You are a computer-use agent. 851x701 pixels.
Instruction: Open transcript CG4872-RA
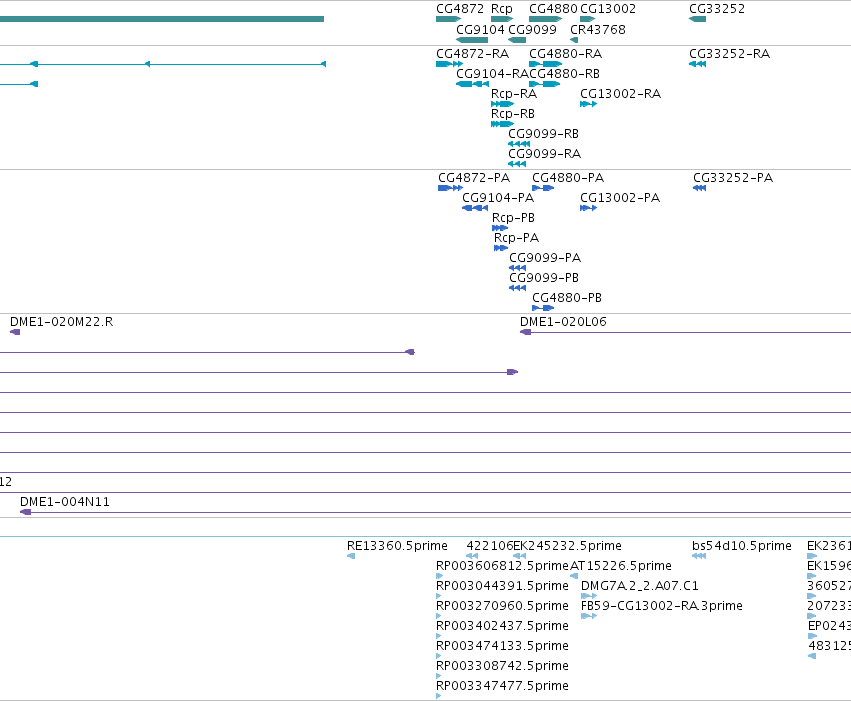click(472, 54)
